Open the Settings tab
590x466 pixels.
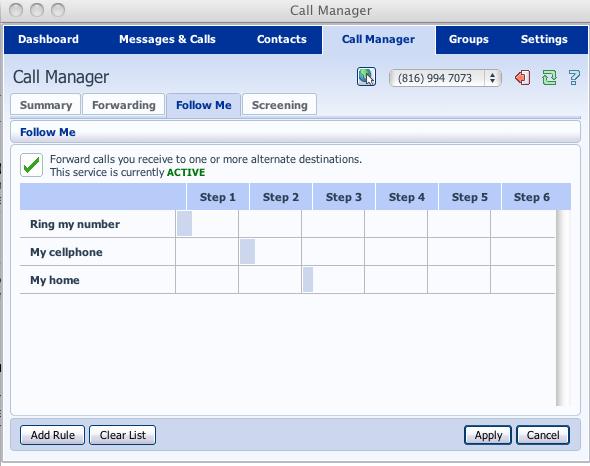[x=544, y=39]
